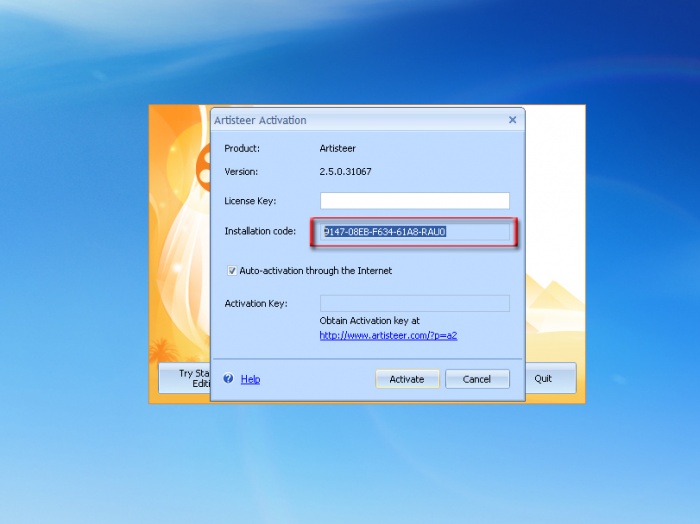Click the 'Installation code:' label
Viewport: 700px width, 524px height.
pos(260,231)
